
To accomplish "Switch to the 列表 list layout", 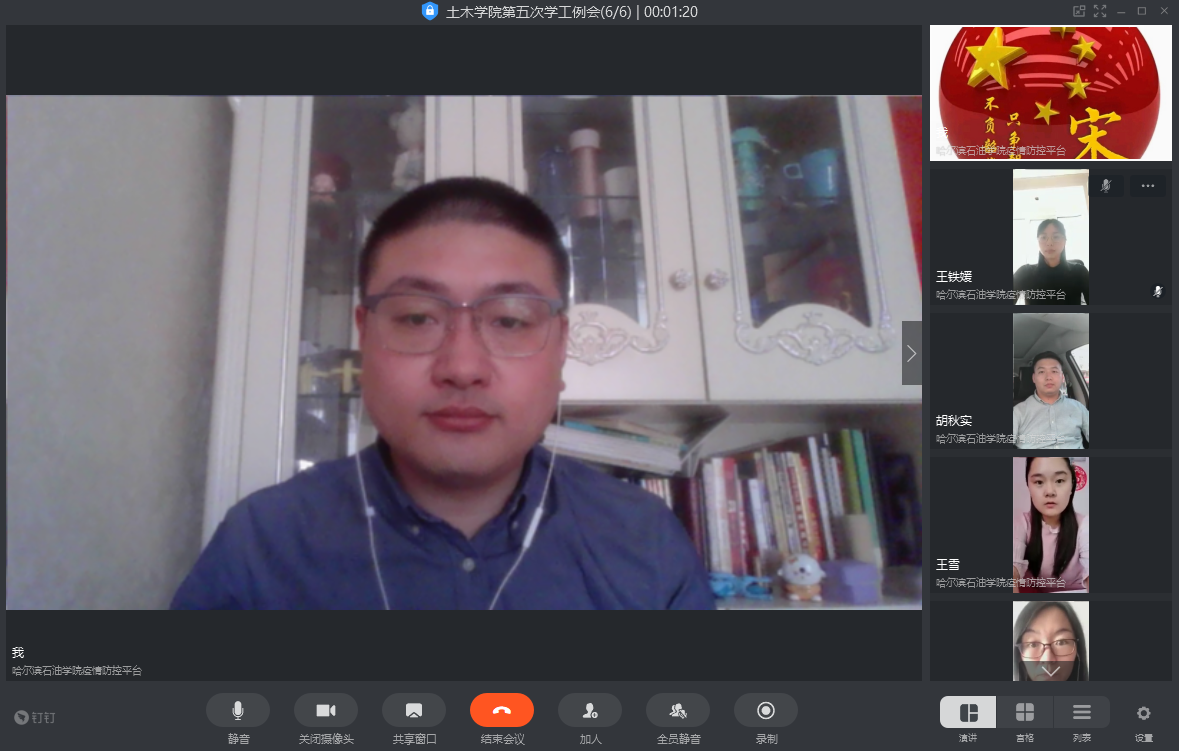I will [x=1082, y=712].
